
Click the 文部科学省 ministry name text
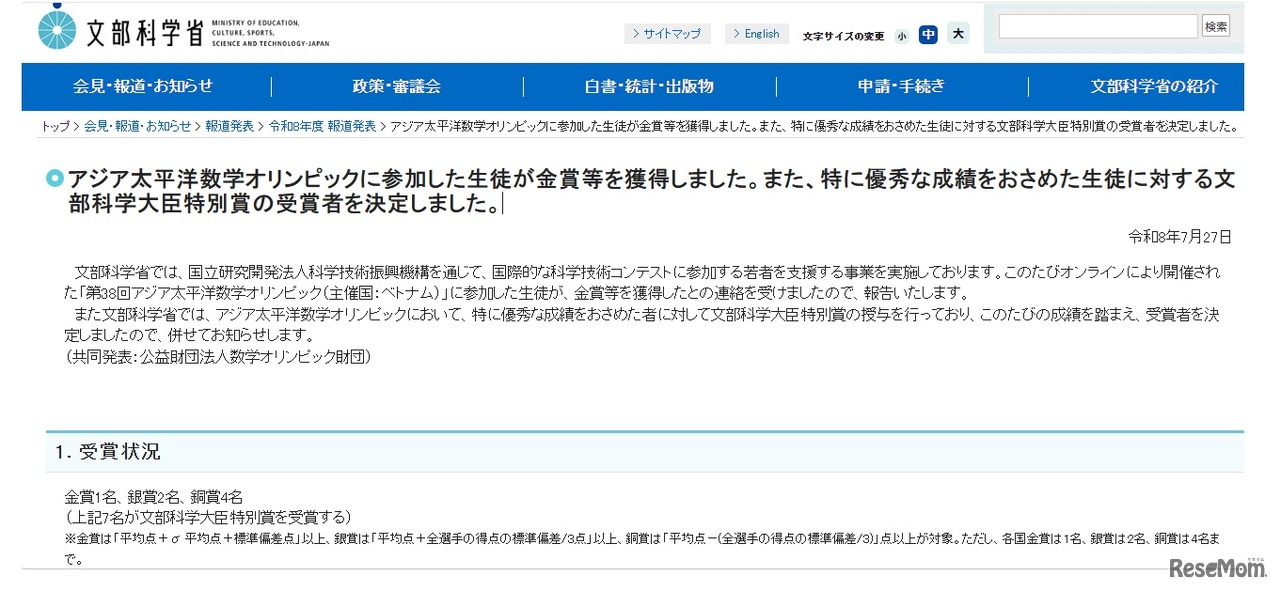click(145, 33)
